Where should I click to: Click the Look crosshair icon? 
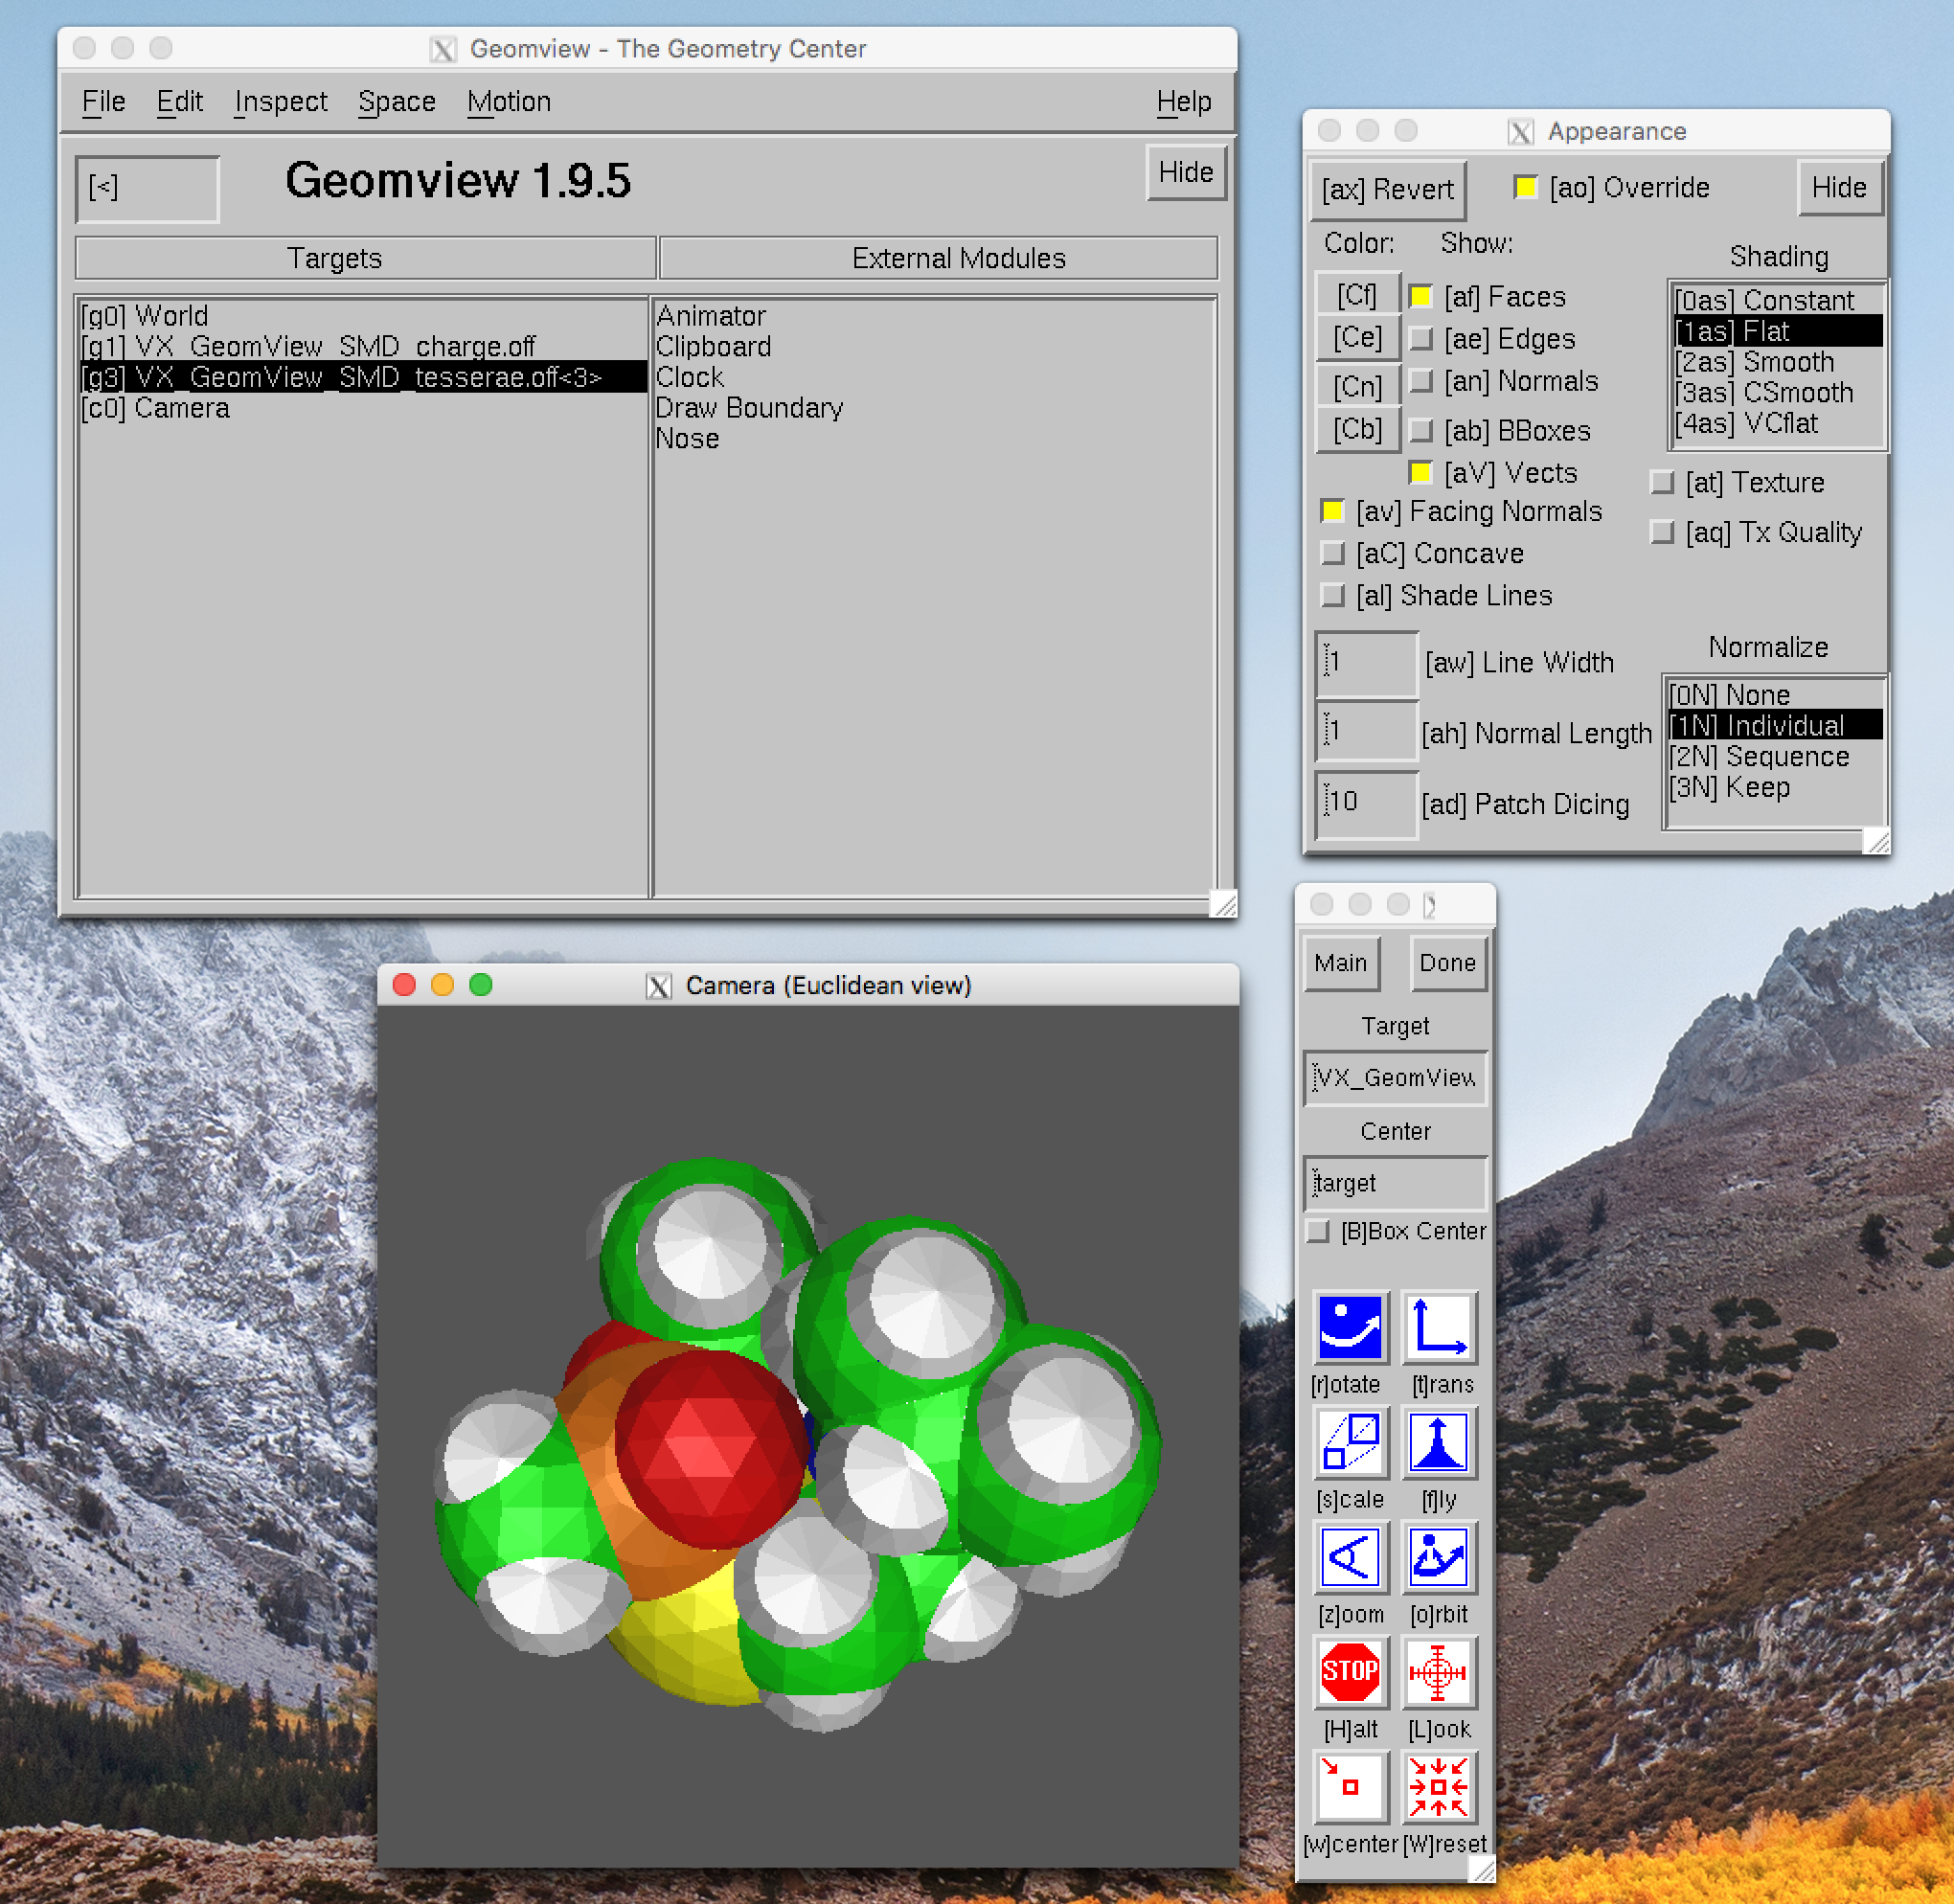1438,1671
